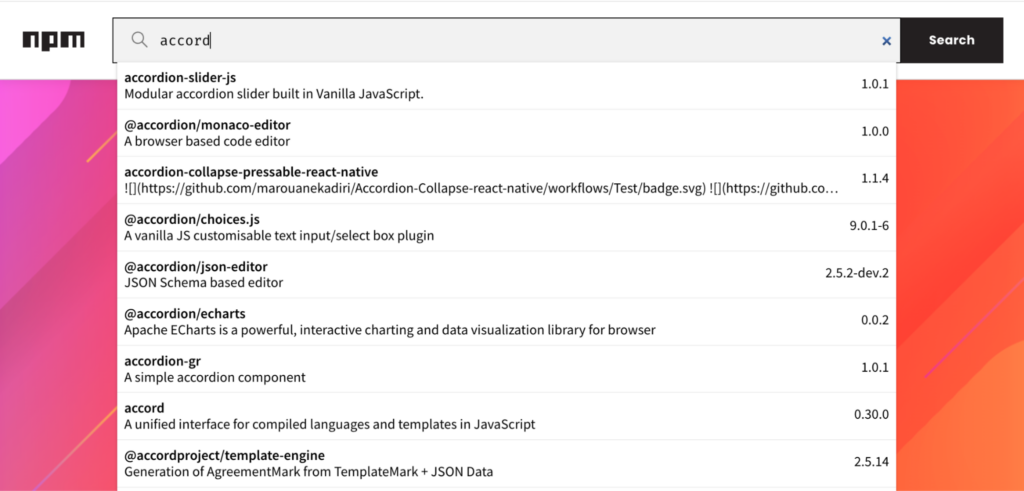
Task: Choose @accordion/monaco-editor from the suggestions
Action: (x=207, y=125)
